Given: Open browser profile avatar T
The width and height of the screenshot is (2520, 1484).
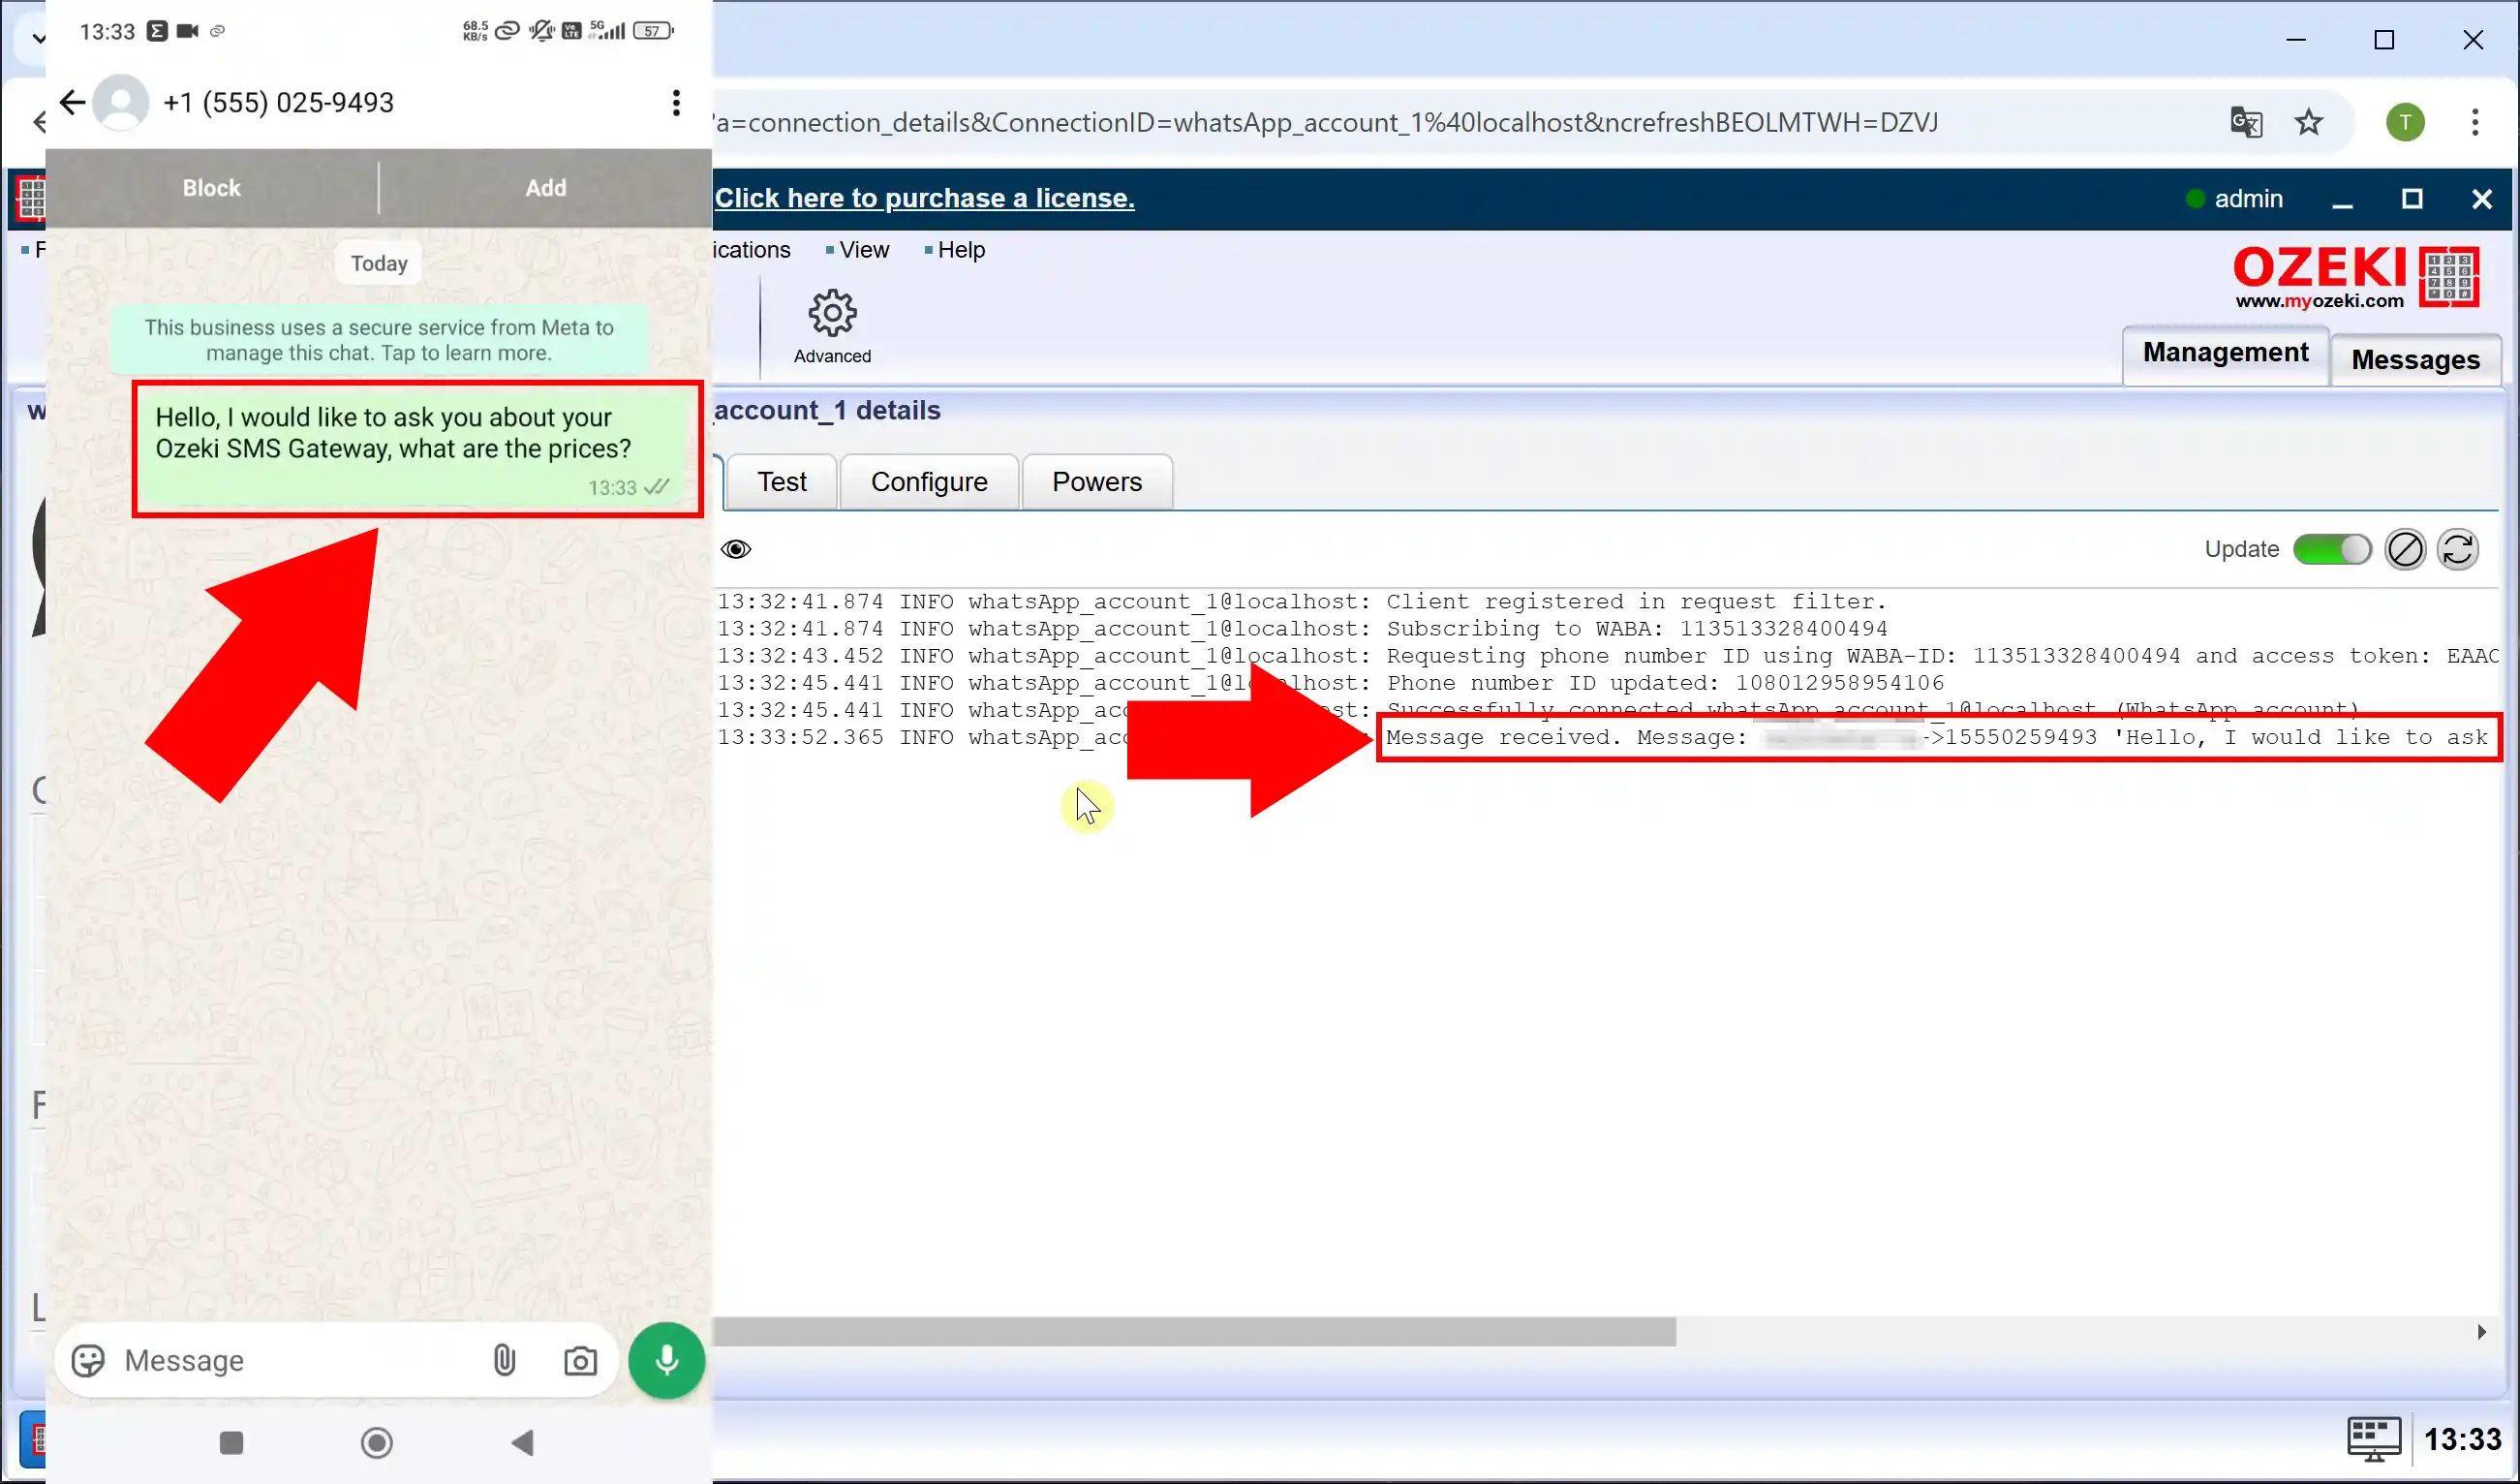Looking at the screenshot, I should 2404,122.
